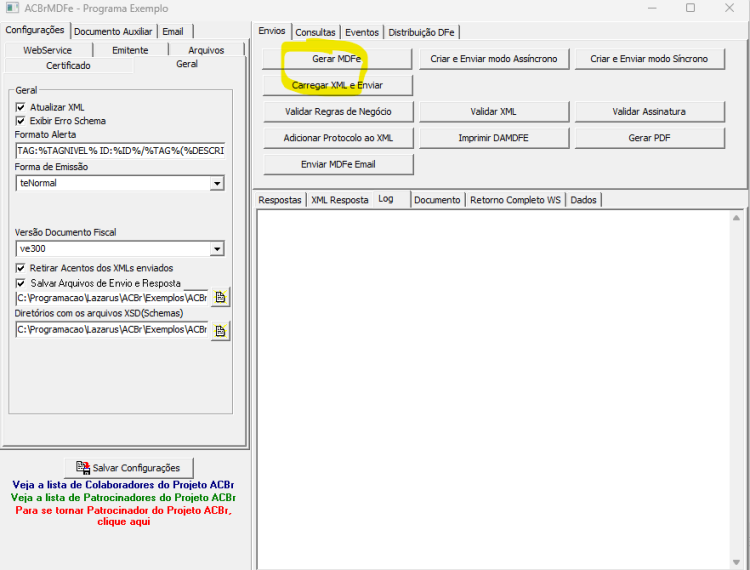
Task: Click the Gerar MDFe button
Action: (337, 59)
